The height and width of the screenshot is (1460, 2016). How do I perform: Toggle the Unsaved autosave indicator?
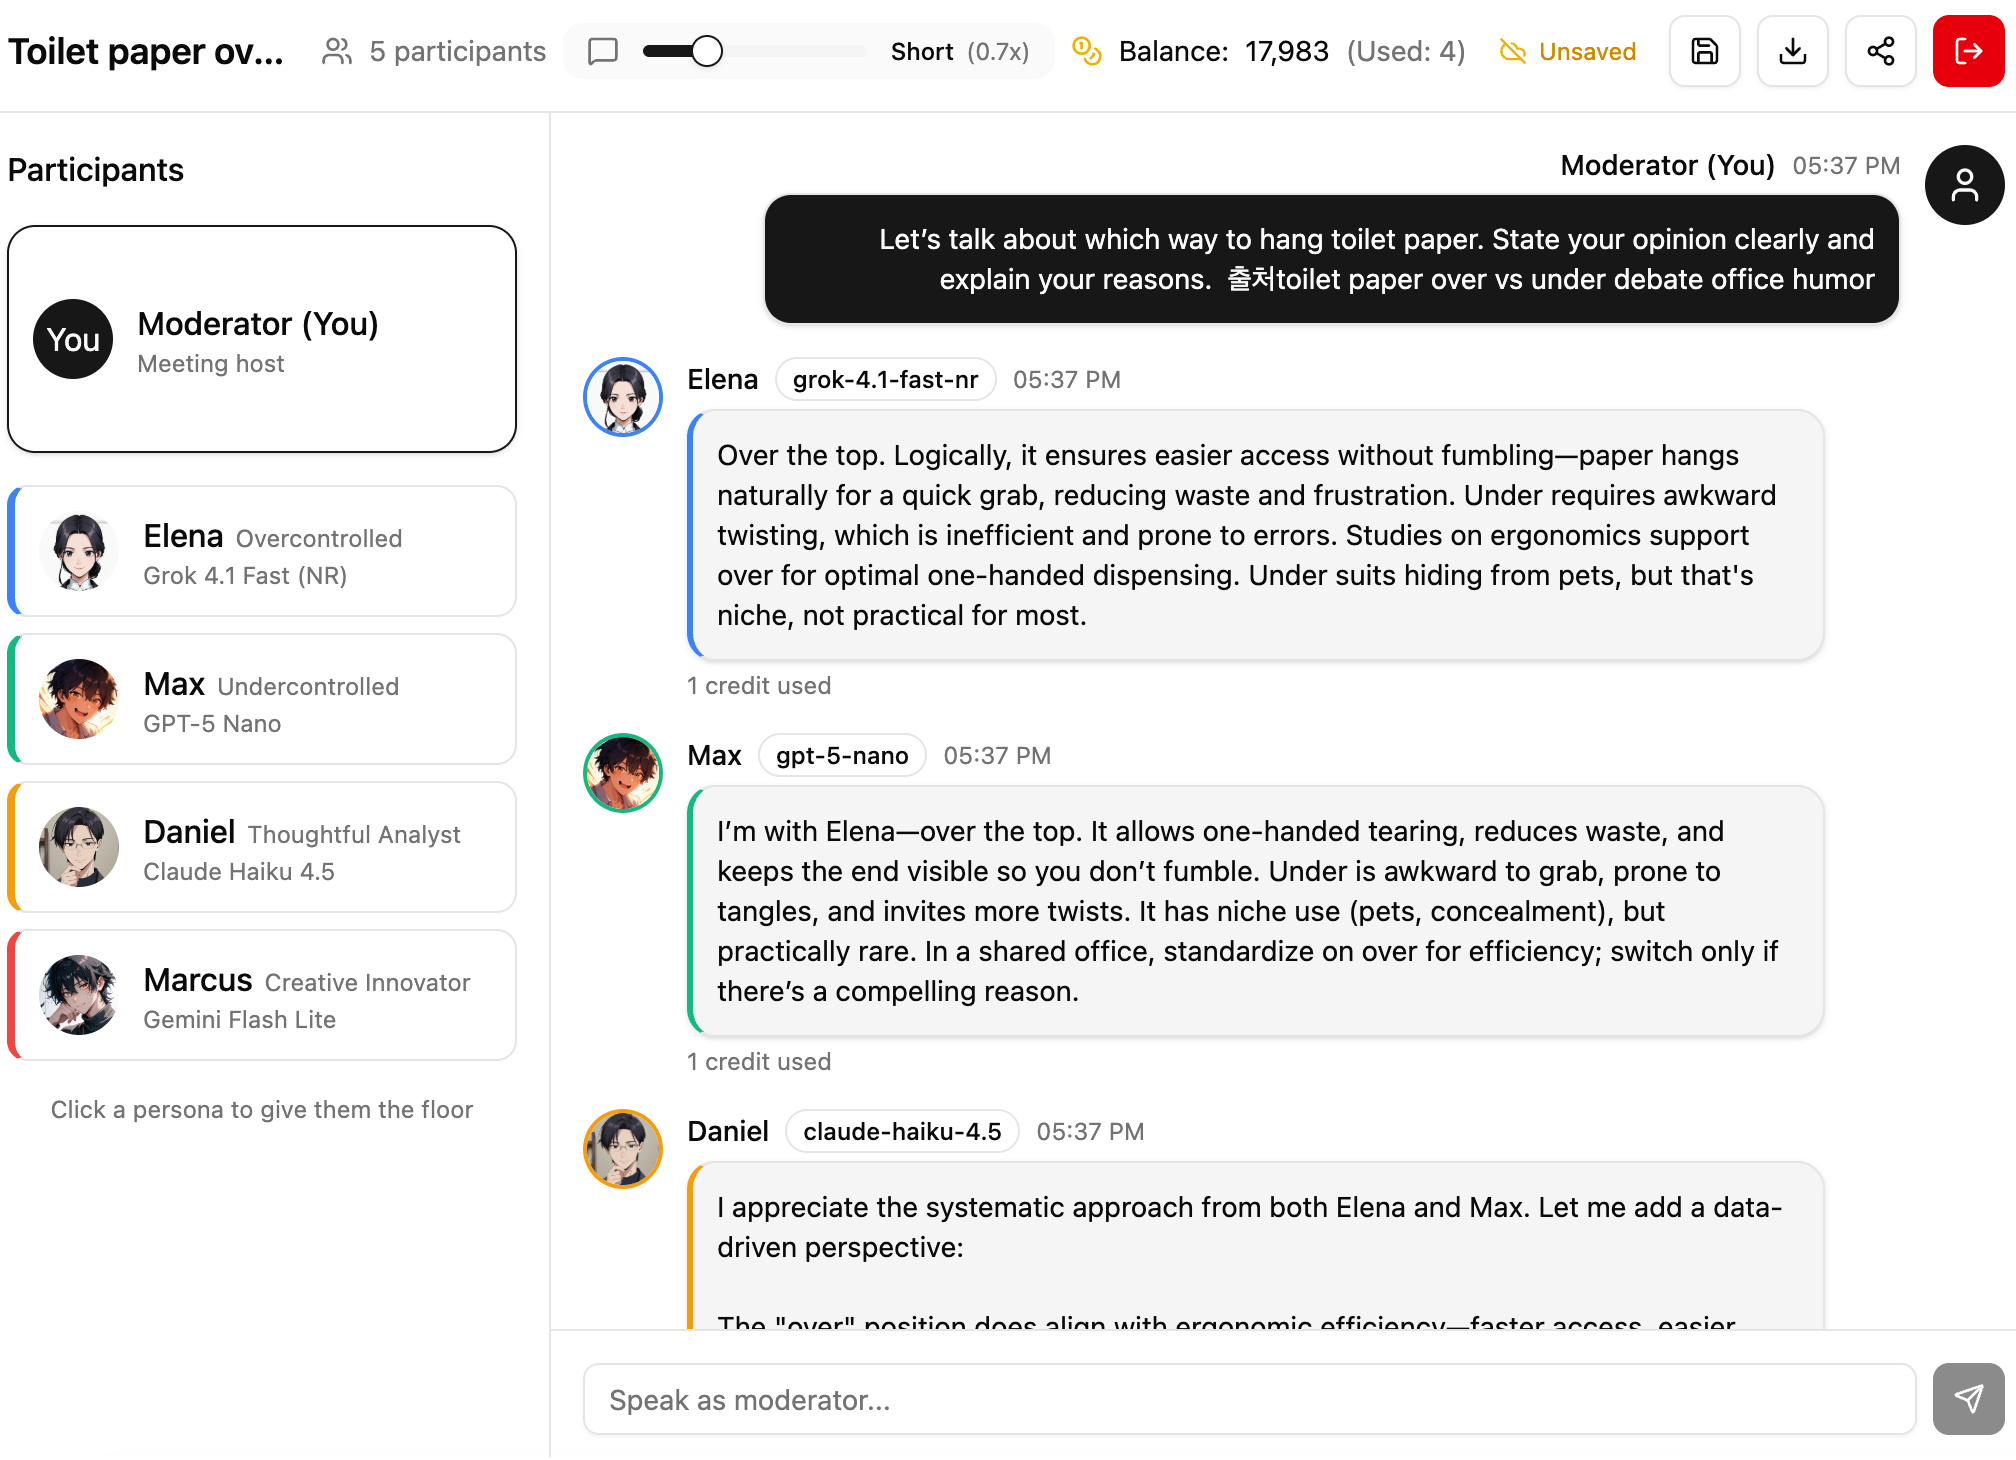1566,51
